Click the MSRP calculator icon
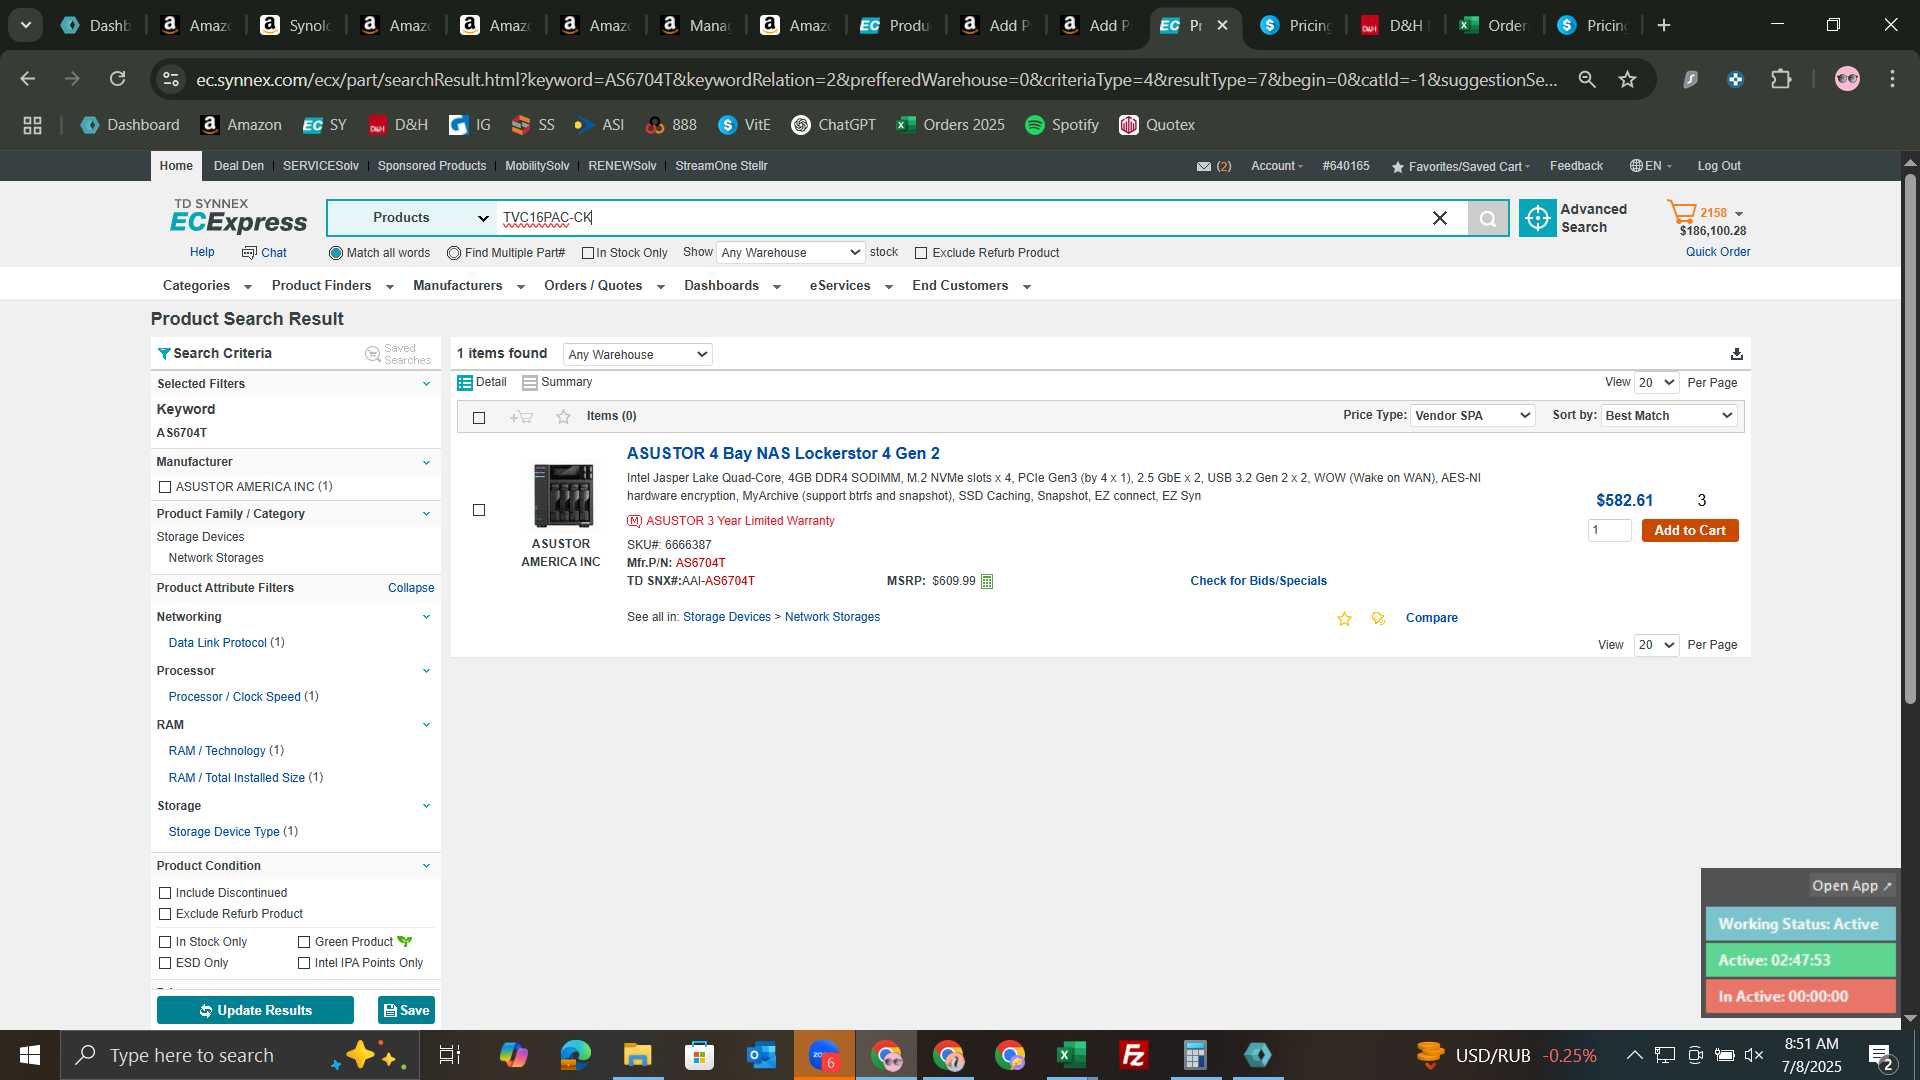 (987, 581)
